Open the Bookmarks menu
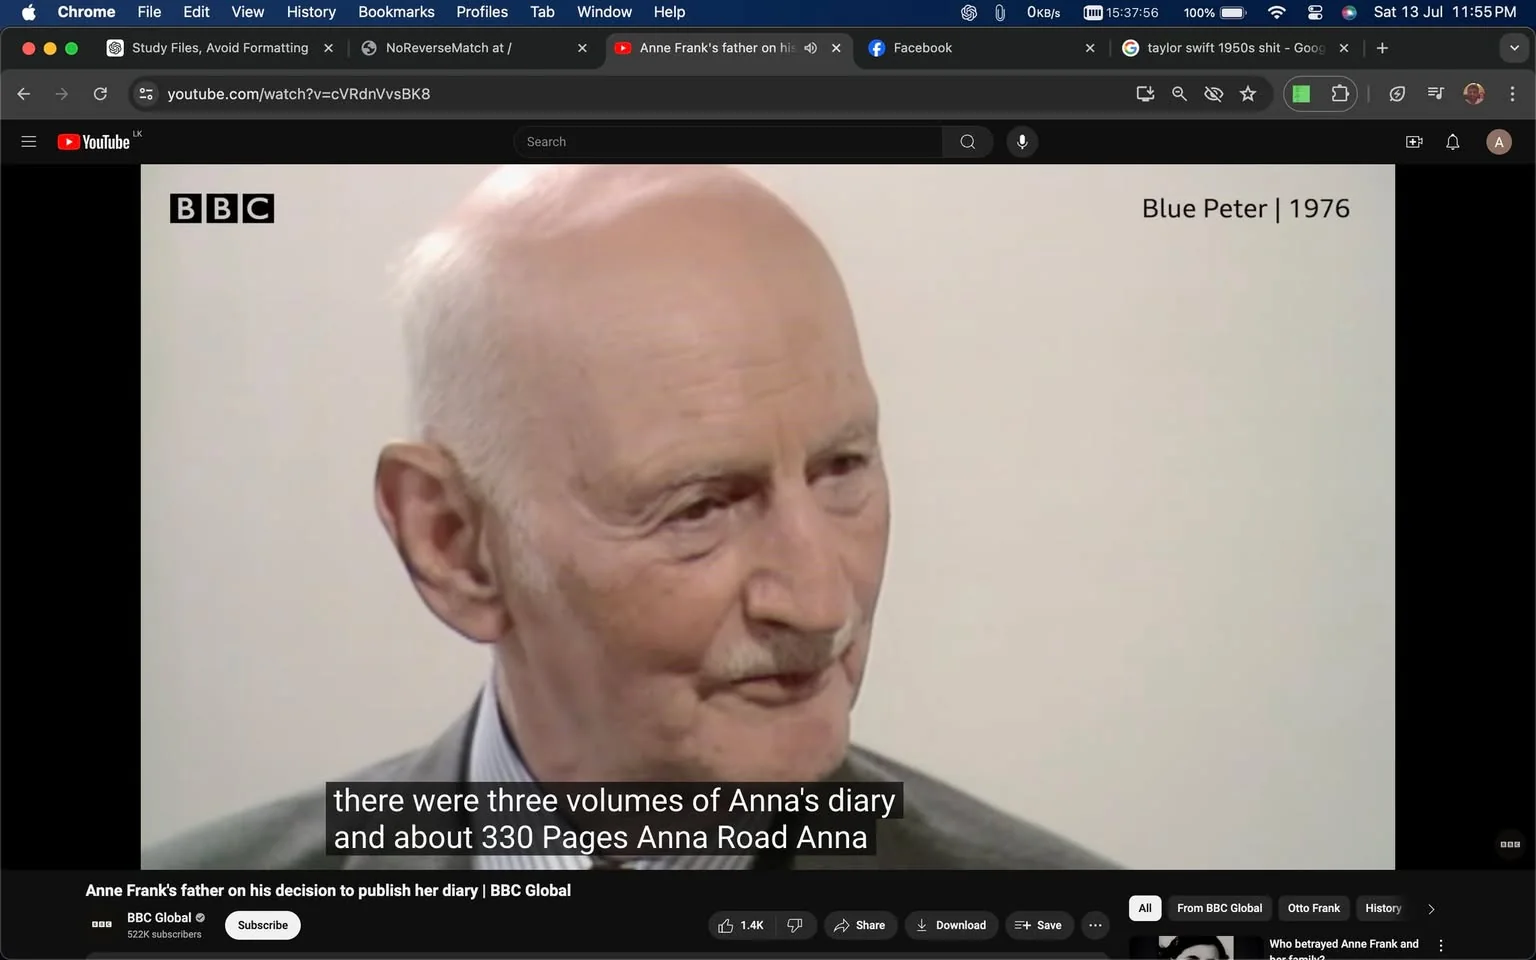Image resolution: width=1536 pixels, height=960 pixels. [x=396, y=12]
